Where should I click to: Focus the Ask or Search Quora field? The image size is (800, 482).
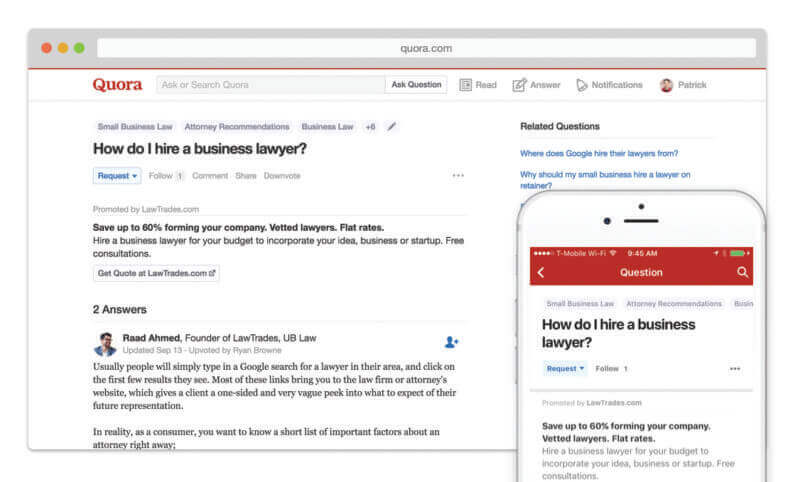(x=271, y=85)
